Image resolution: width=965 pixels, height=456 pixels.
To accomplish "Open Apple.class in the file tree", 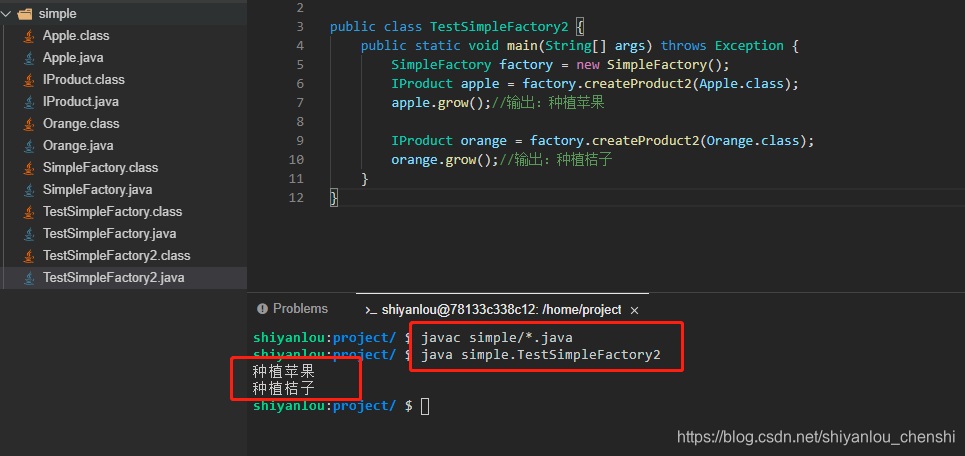I will [76, 36].
